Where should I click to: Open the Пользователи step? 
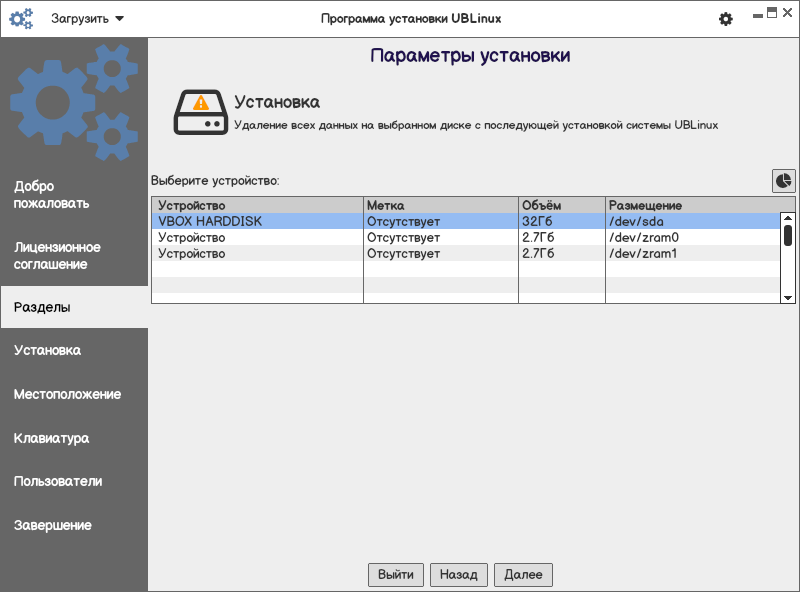(74, 481)
